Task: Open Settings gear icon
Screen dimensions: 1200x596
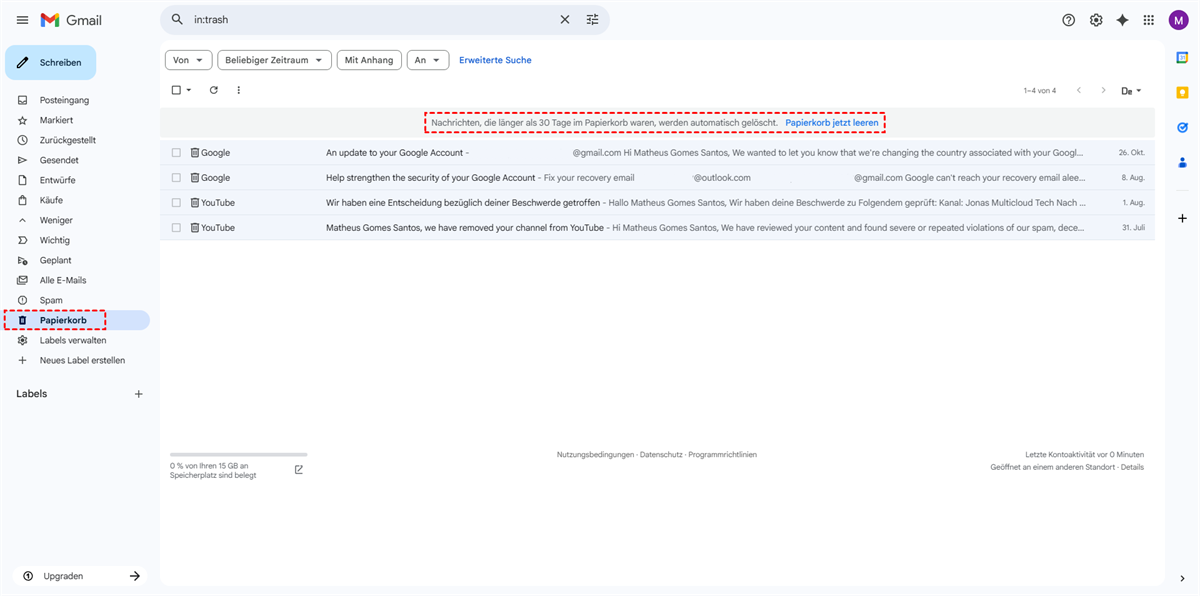Action: pos(1096,20)
